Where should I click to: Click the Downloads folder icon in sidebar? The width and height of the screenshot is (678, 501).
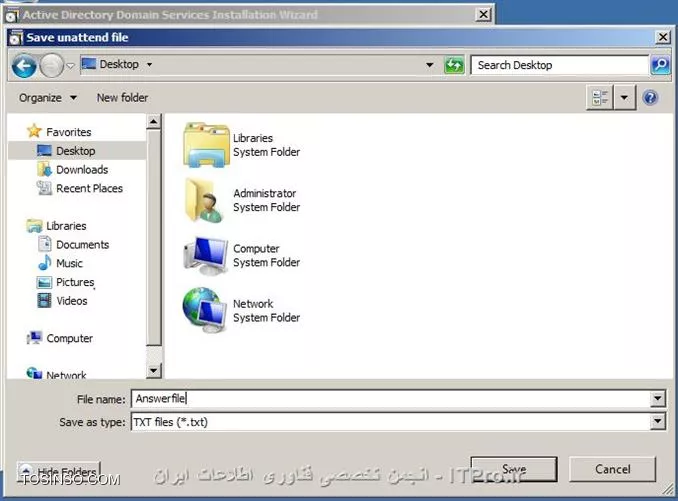click(x=44, y=169)
